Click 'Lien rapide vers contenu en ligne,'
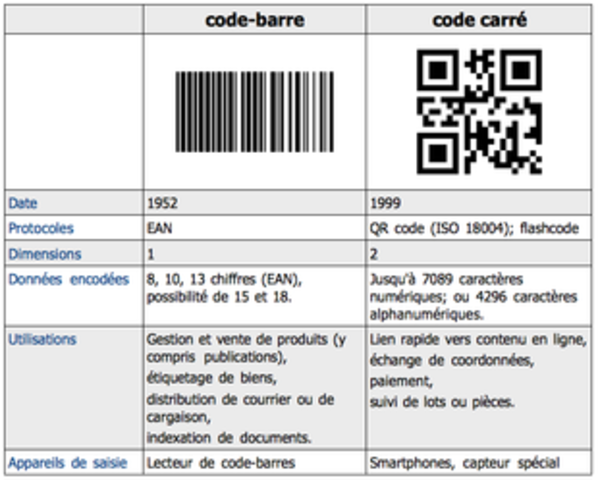The image size is (598, 480). click(x=478, y=340)
